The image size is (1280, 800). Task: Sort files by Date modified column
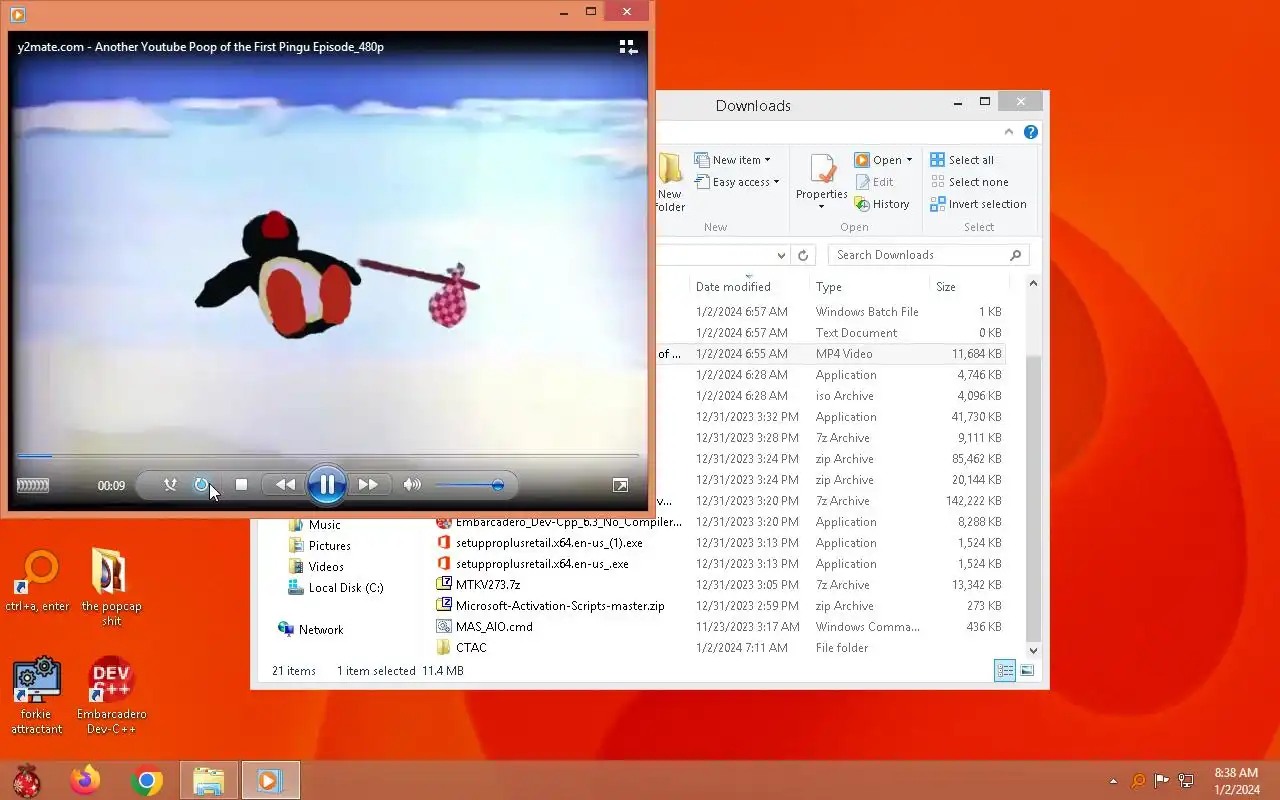pos(750,287)
